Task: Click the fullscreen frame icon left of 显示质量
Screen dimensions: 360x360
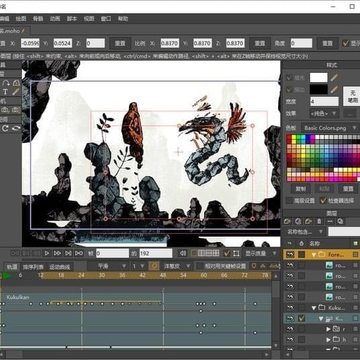Action: [x=236, y=253]
